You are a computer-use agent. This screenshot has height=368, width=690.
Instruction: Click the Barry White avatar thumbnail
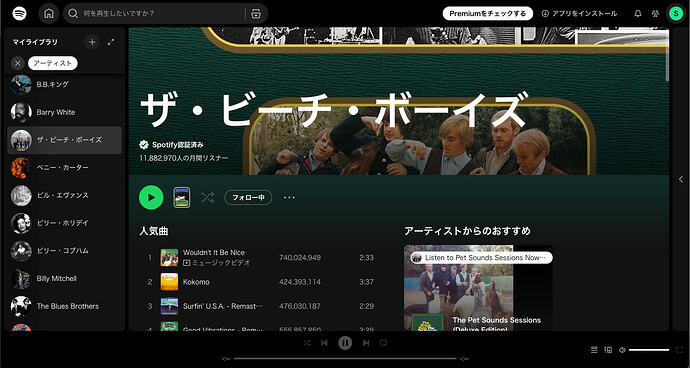(x=21, y=112)
